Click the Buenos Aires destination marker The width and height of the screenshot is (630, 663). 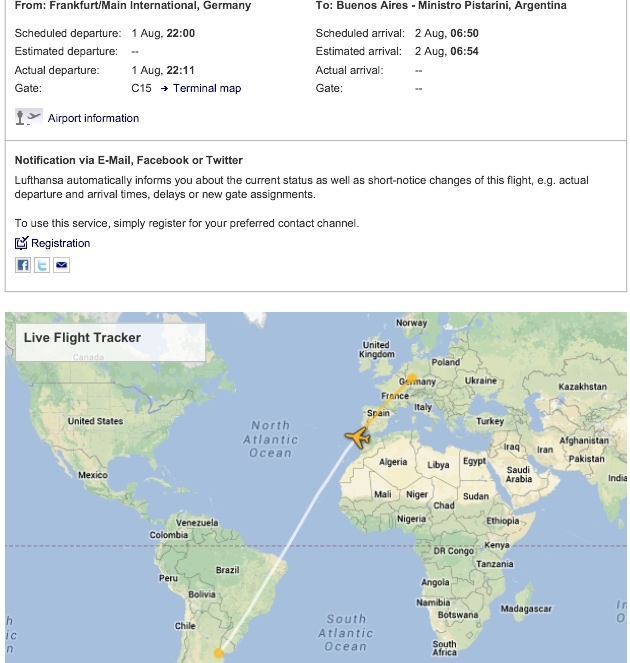219,655
